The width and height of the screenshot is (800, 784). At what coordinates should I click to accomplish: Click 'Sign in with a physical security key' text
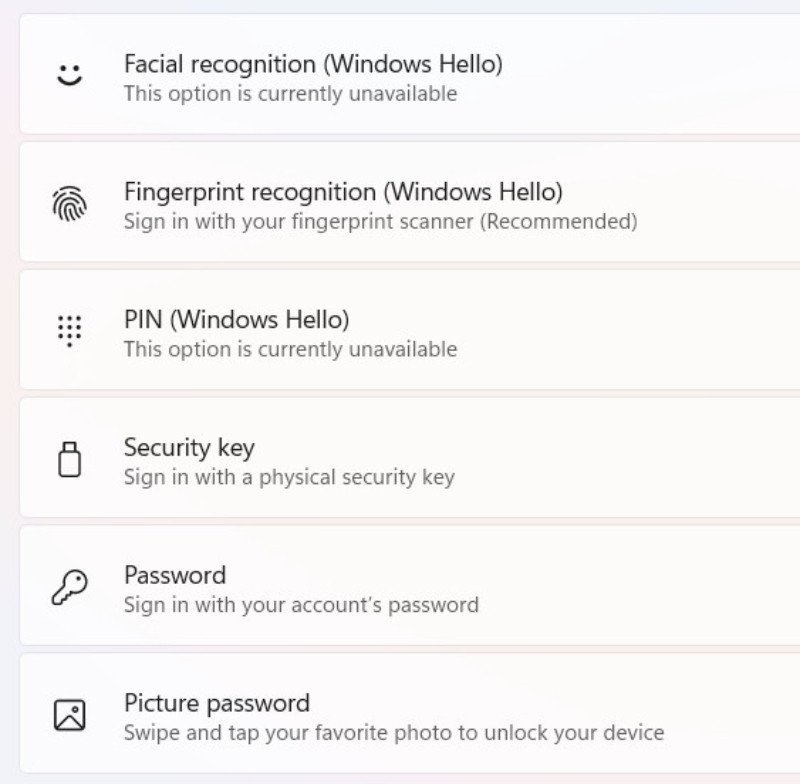pyautogui.click(x=290, y=477)
